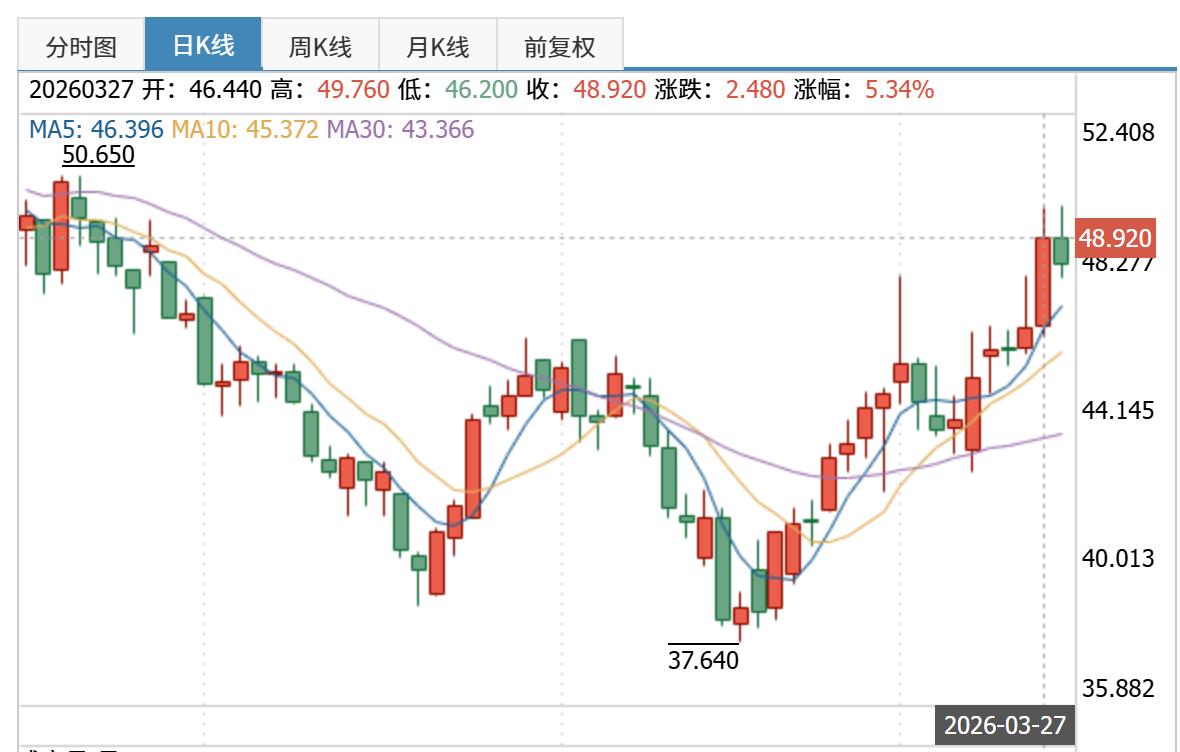
Task: Click the MA30: 43.366 indicator label
Action: click(x=400, y=129)
